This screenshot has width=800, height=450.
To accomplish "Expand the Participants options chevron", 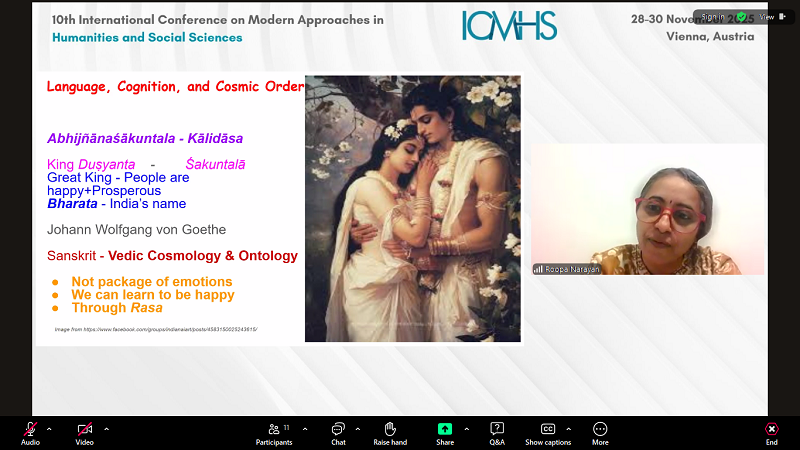I will [x=303, y=429].
